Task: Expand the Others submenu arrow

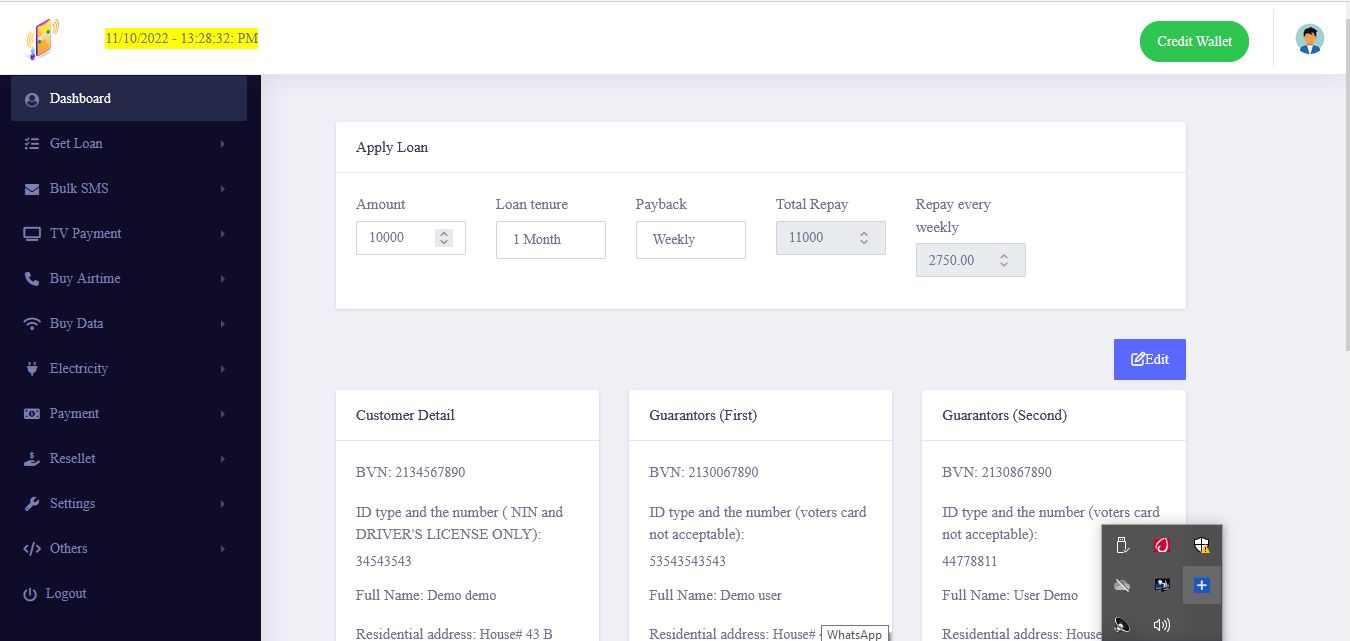Action: pos(222,549)
